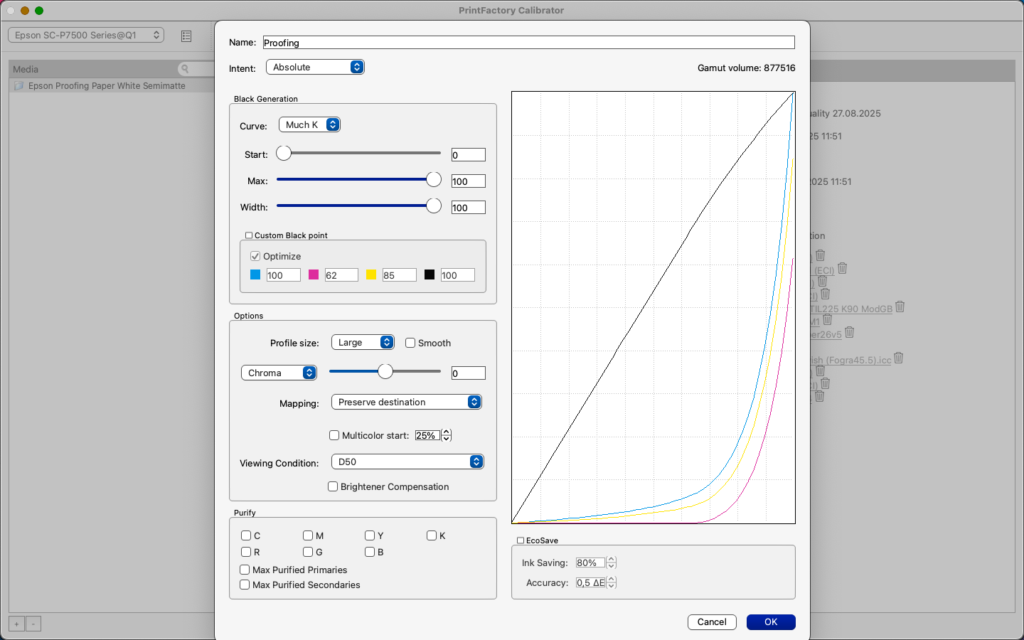Select Epson Proofing Paper White Semimatte media
The height and width of the screenshot is (640, 1024).
[106, 86]
